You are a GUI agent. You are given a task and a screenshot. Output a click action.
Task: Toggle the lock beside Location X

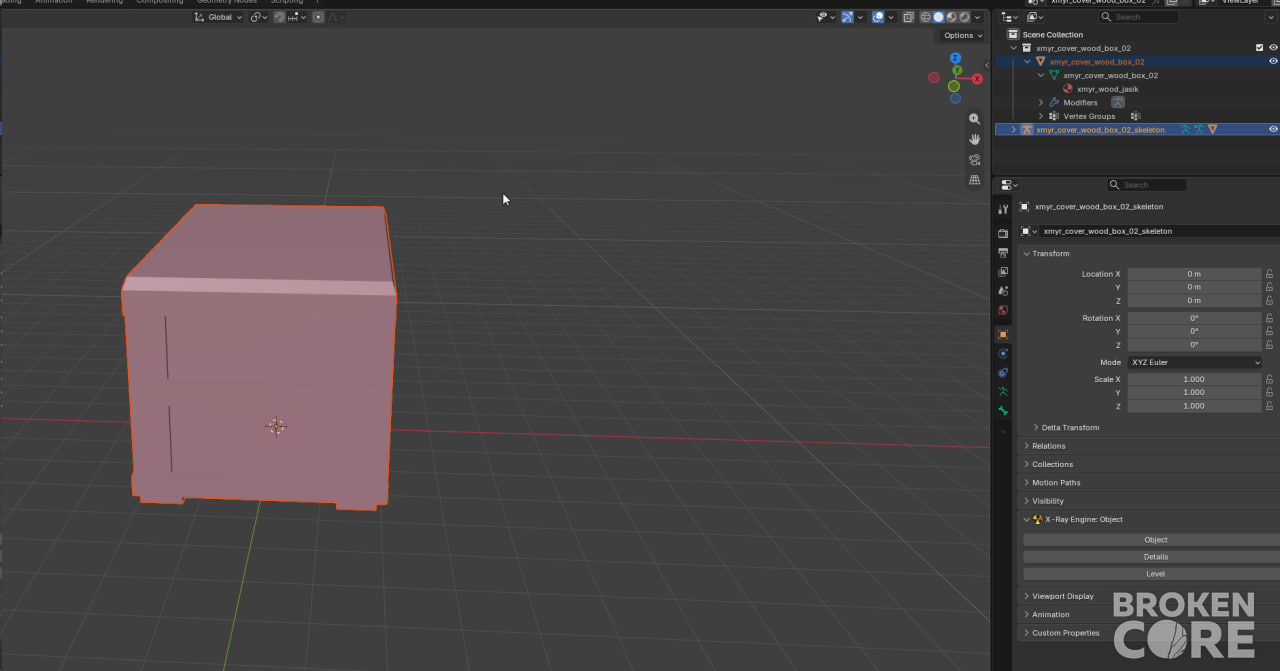(1269, 274)
